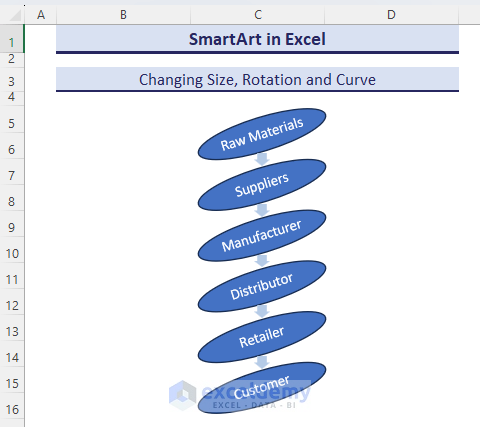Select row 2 header

click(12, 59)
